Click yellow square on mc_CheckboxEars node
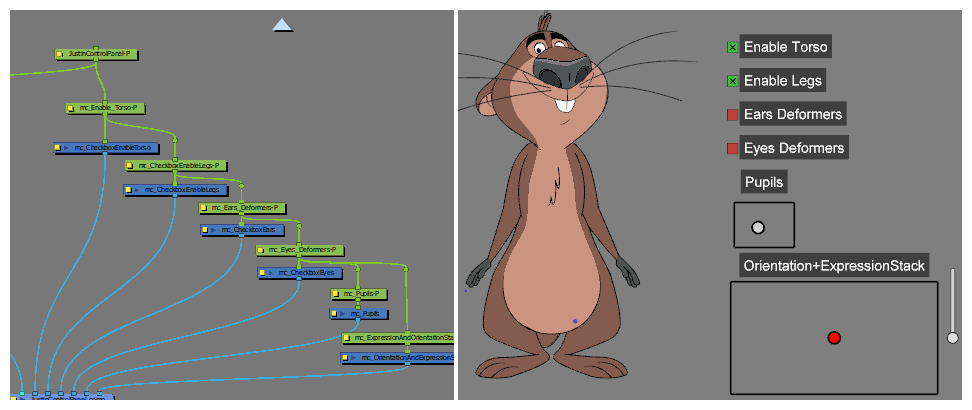 pos(206,230)
